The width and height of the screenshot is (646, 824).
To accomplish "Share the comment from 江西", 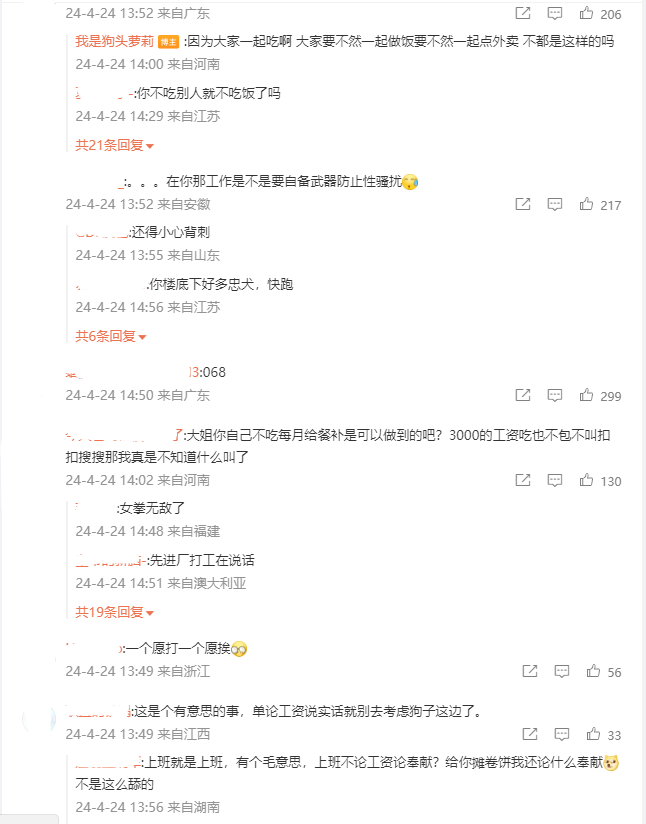I will point(530,734).
